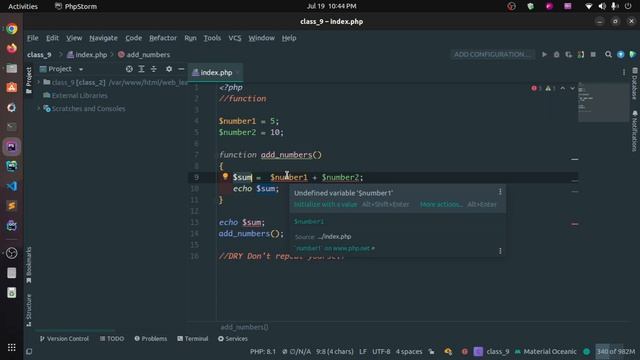Click the Debug bug icon
Screen dimensions: 640x360
pos(556,54)
